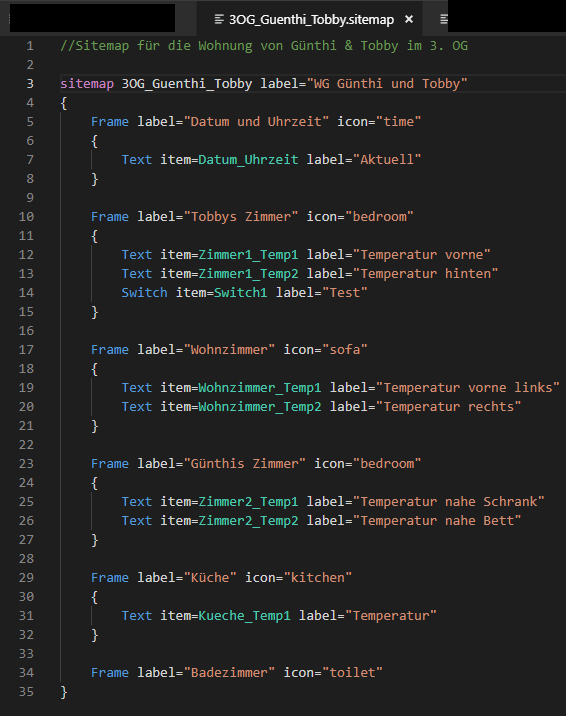Click the comment text on line 1
Screen dimensions: 566x716
tap(264, 46)
